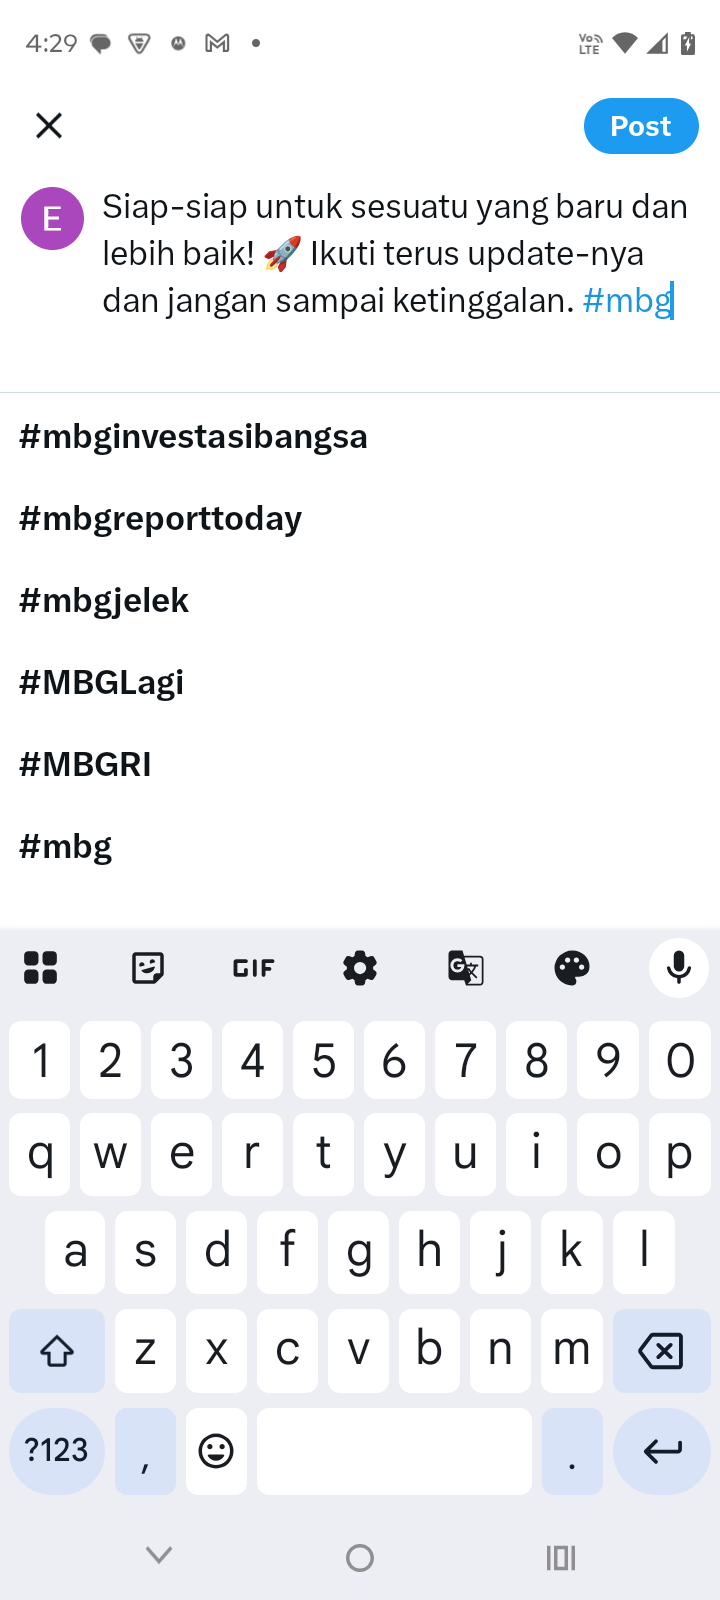
Task: Tap the purple E profile avatar
Action: pos(52,219)
